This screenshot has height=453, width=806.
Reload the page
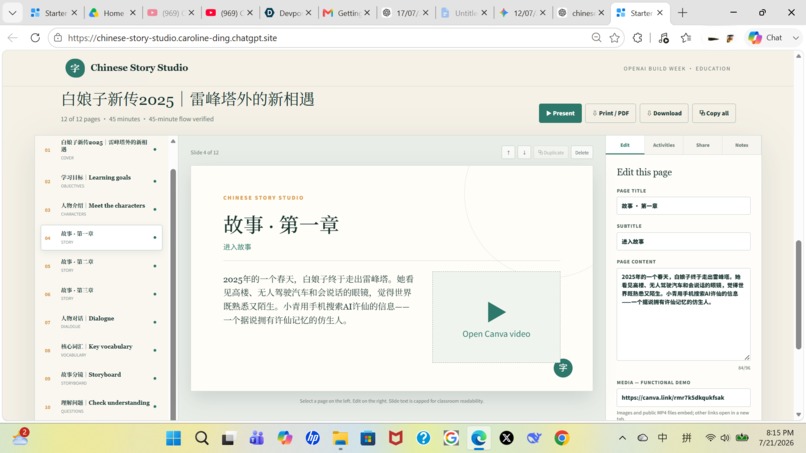tap(35, 38)
